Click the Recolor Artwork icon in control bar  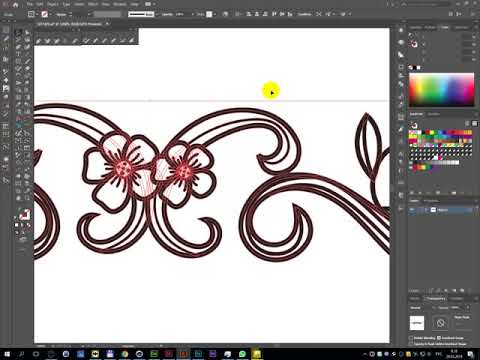pos(226,14)
